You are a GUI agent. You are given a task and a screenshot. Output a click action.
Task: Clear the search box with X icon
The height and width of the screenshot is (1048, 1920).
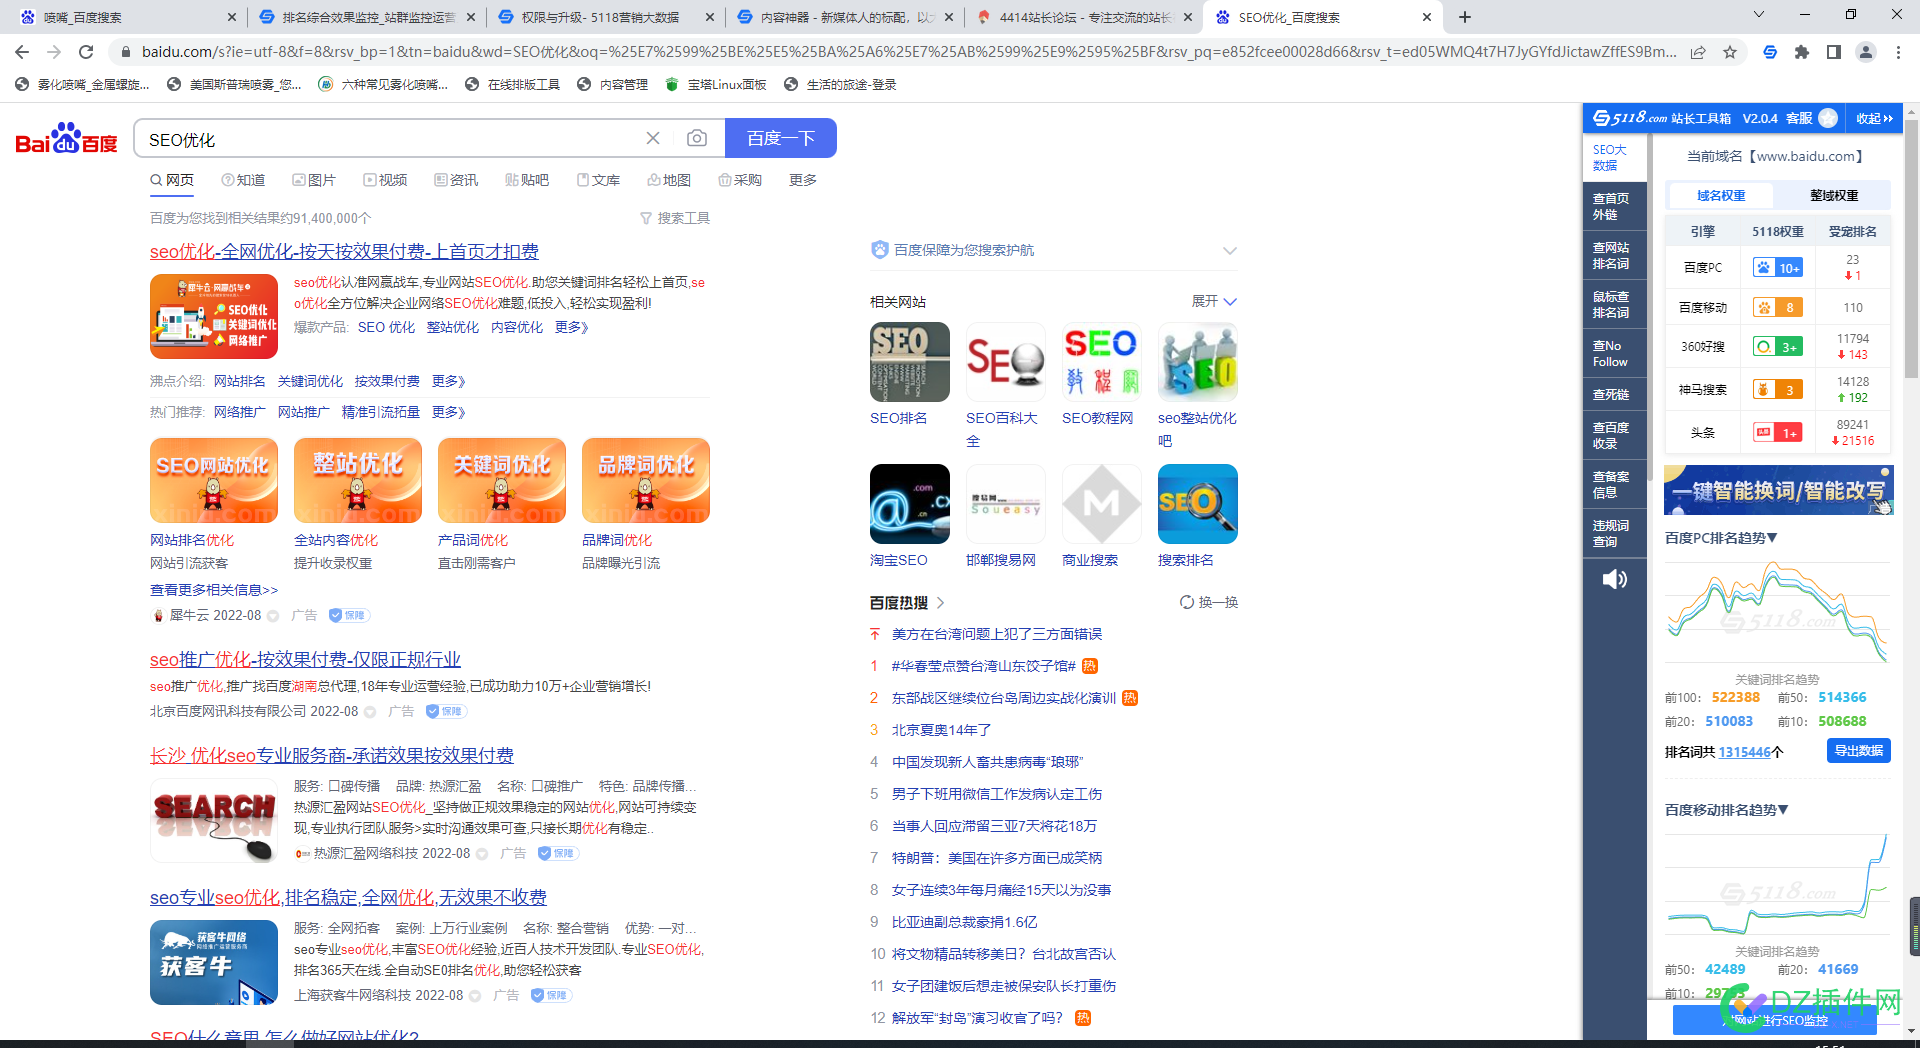[x=653, y=138]
